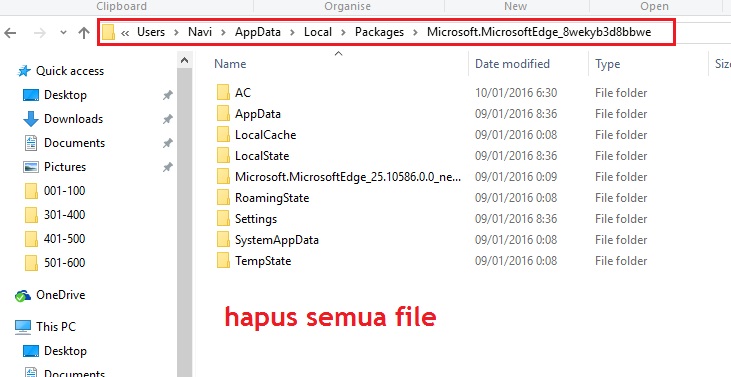Select the Settings folder icon
Image resolution: width=731 pixels, height=377 pixels.
223,219
